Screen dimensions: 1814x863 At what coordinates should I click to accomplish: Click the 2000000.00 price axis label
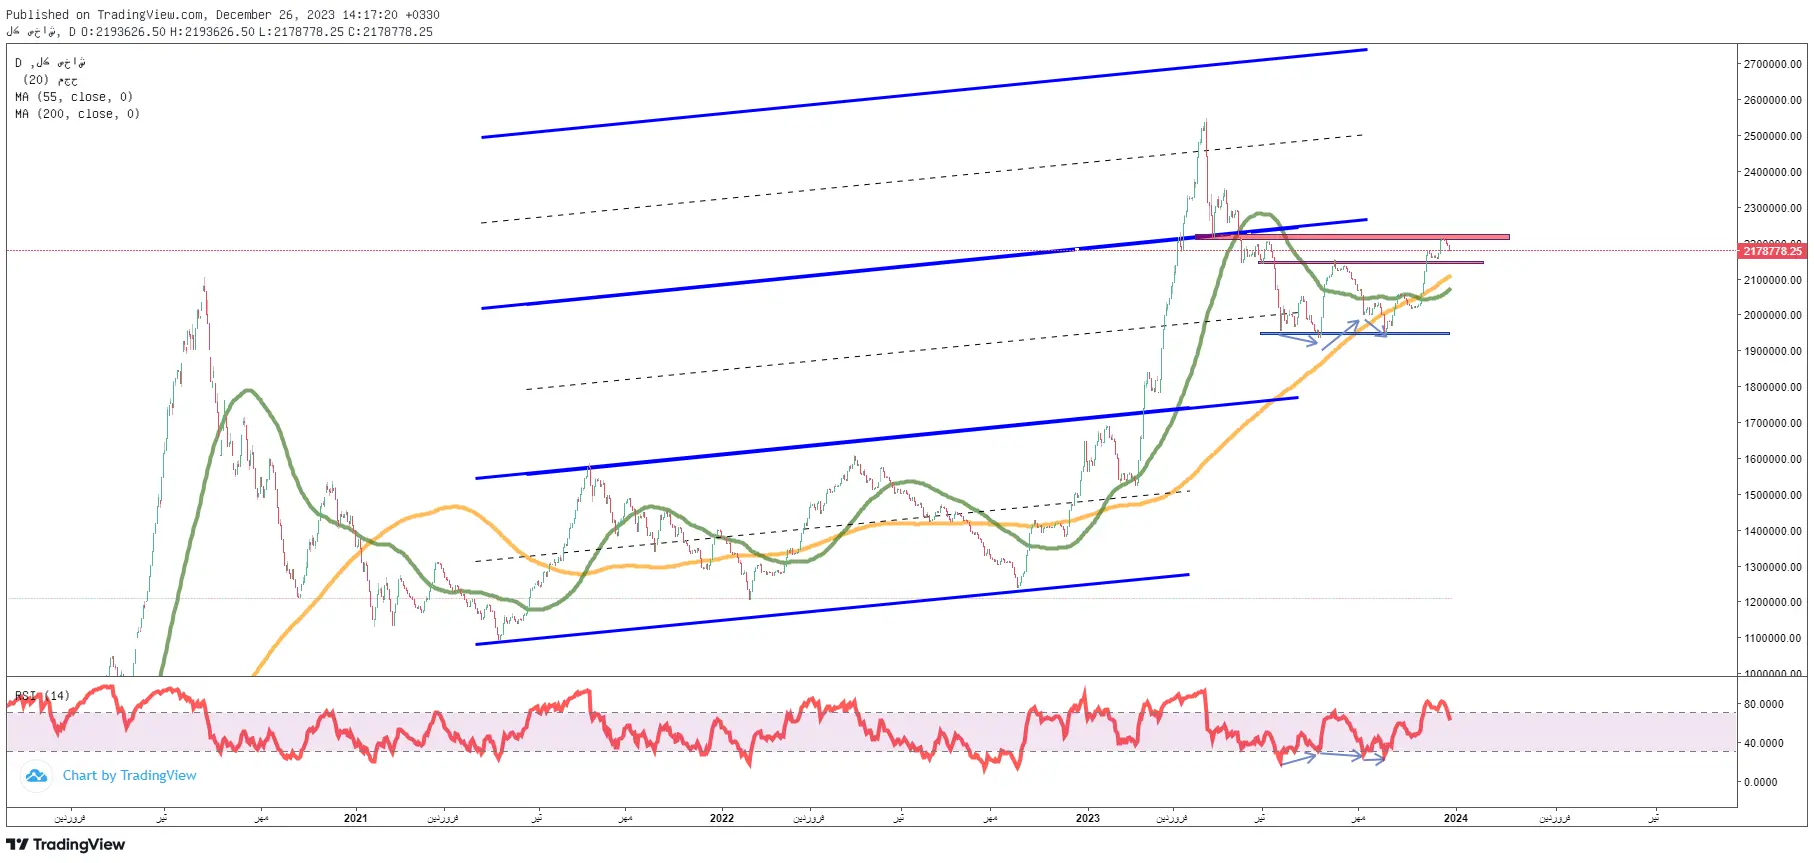(x=1772, y=315)
